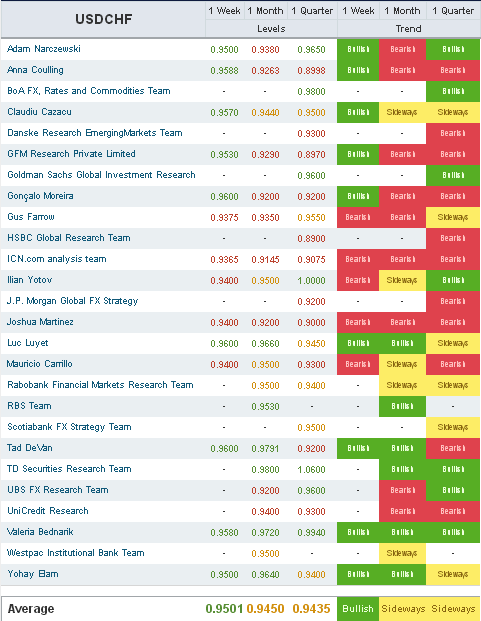481x621 pixels.
Task: Open Gus Farrow contributor link
Action: tap(30, 217)
